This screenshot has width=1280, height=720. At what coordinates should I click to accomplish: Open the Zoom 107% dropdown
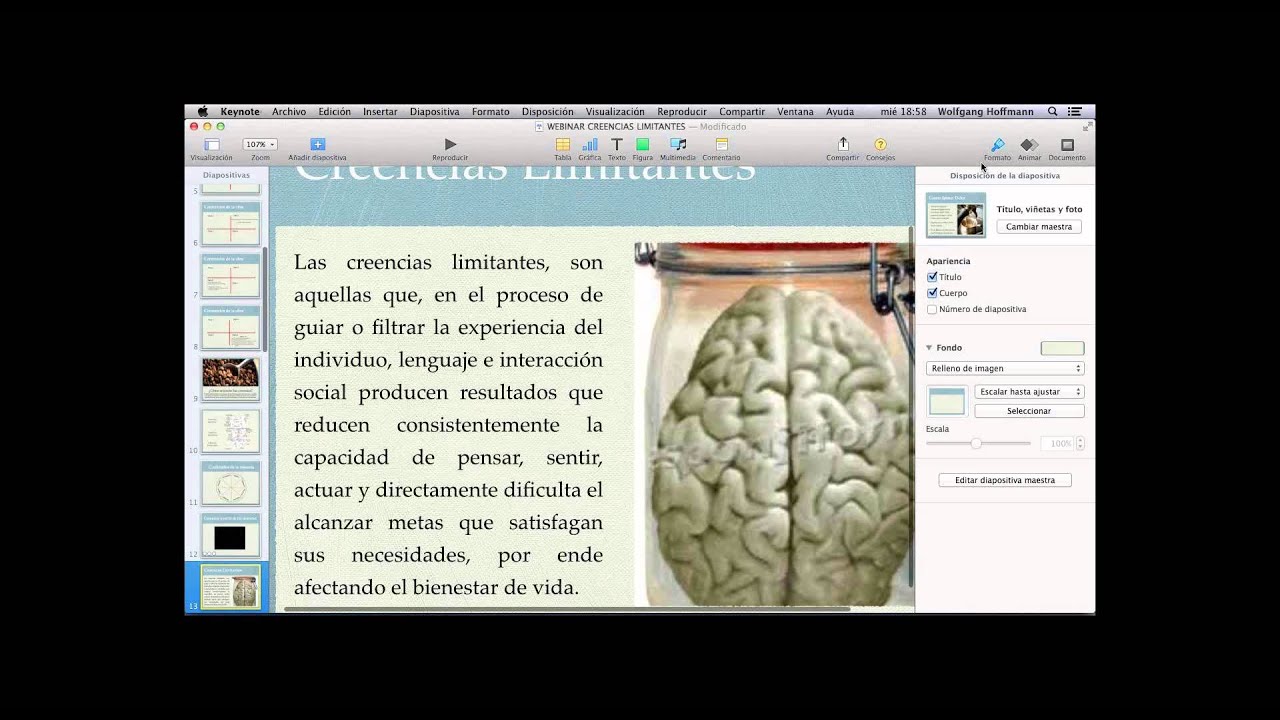tap(260, 145)
